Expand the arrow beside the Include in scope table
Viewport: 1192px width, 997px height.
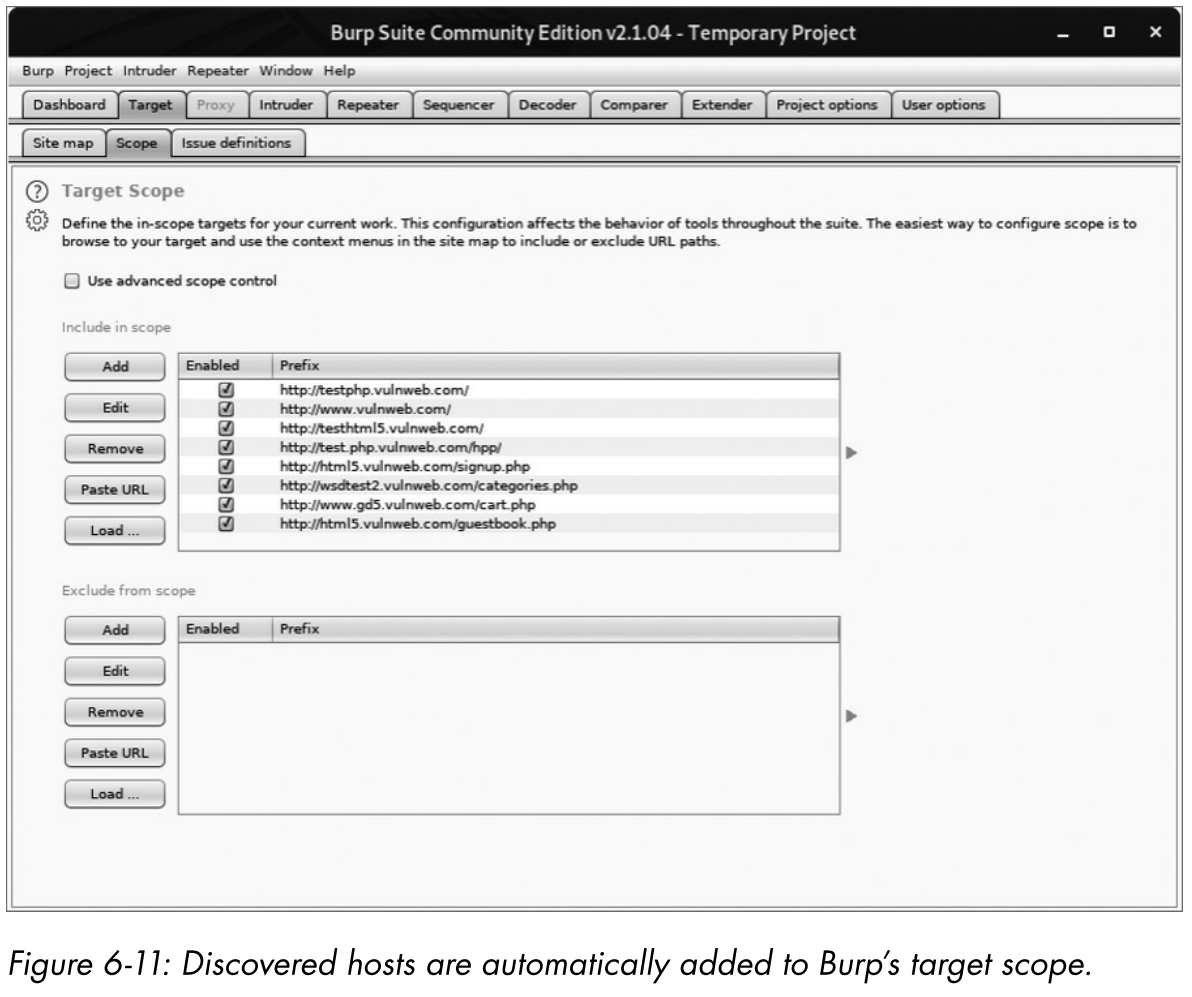click(852, 453)
